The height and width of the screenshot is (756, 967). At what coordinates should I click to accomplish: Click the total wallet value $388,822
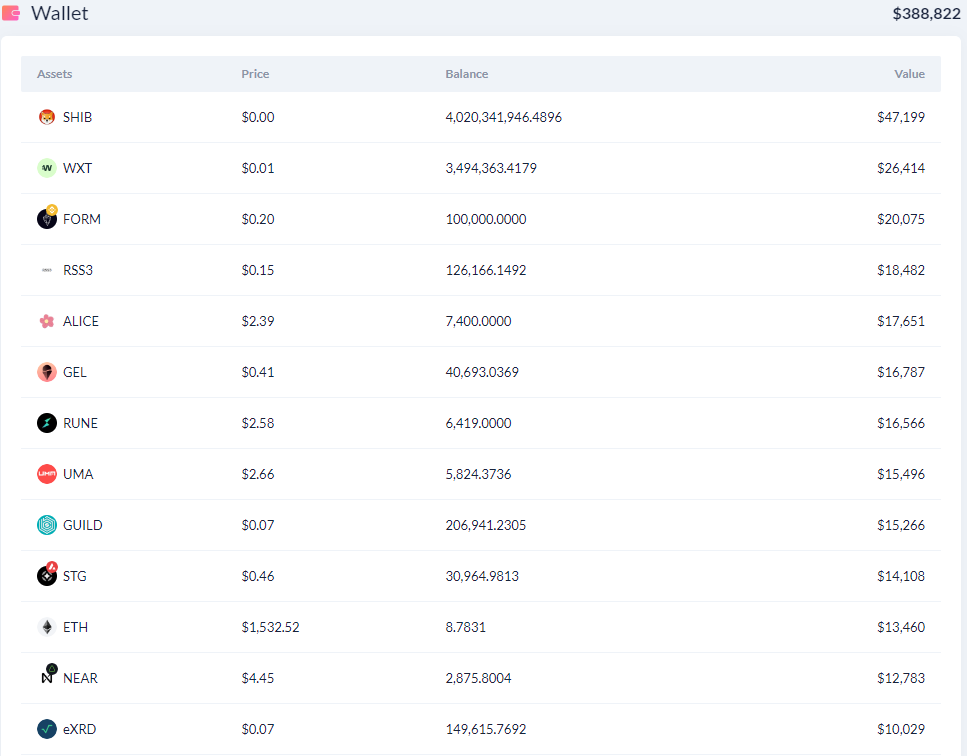click(926, 14)
